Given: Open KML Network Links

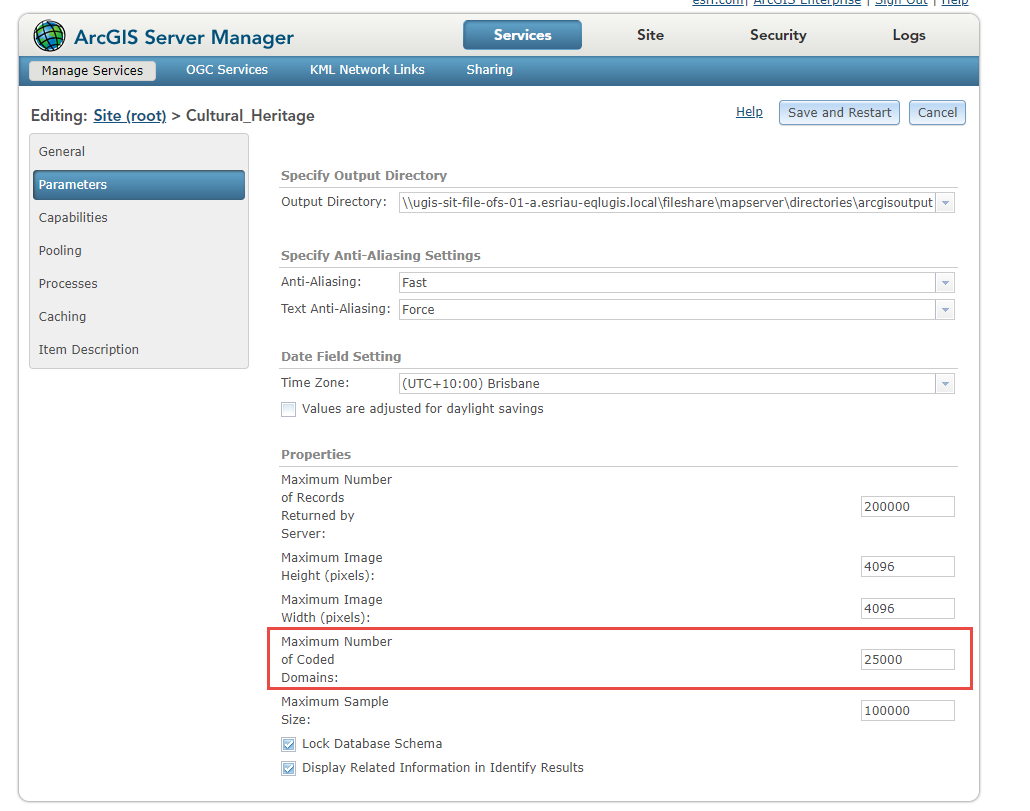Looking at the screenshot, I should click(367, 70).
